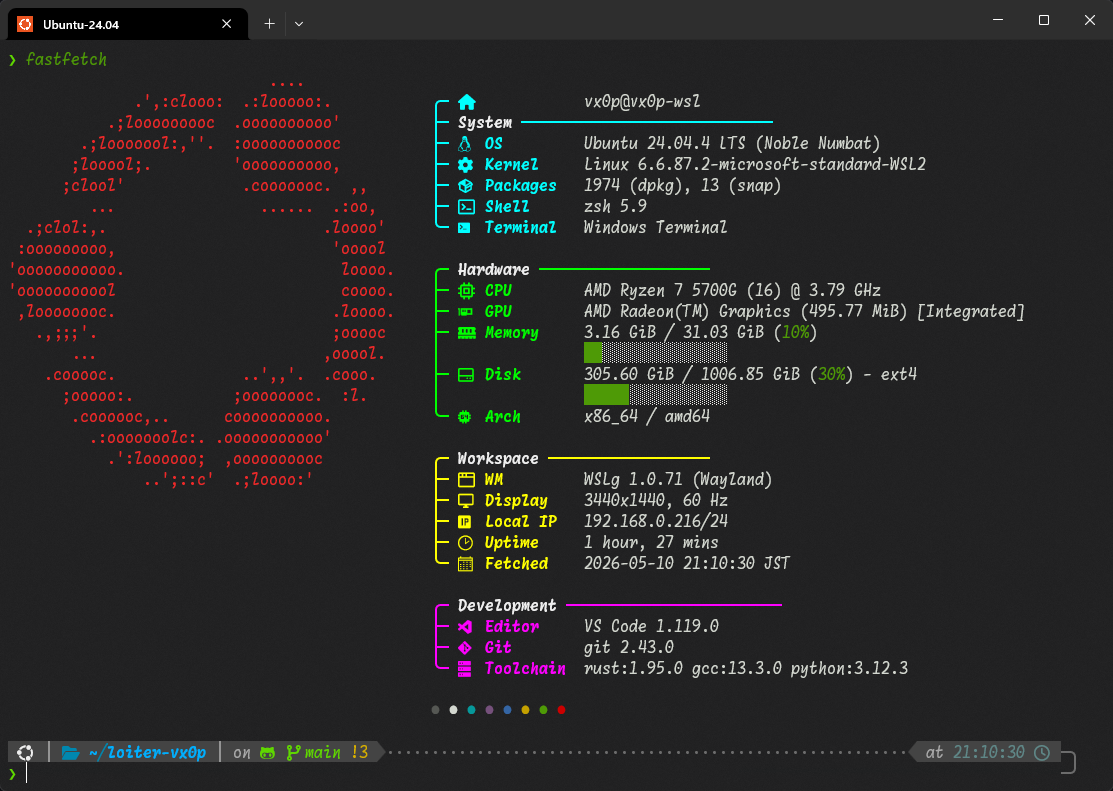Click the box icon next to Packages

pyautogui.click(x=466, y=186)
